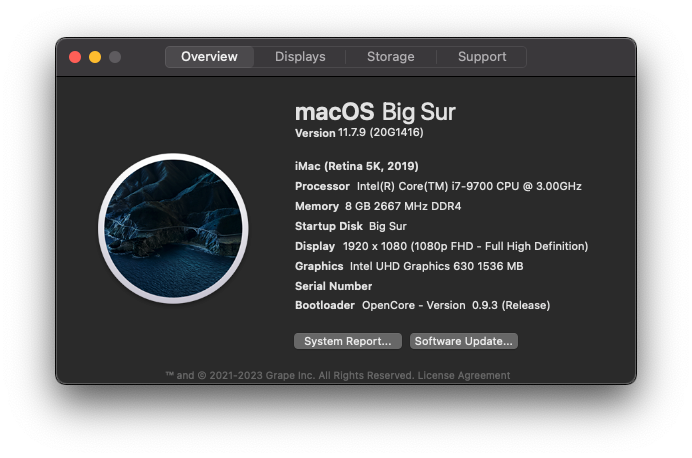This screenshot has width=692, height=458.
Task: Click the Software Update button
Action: [464, 341]
